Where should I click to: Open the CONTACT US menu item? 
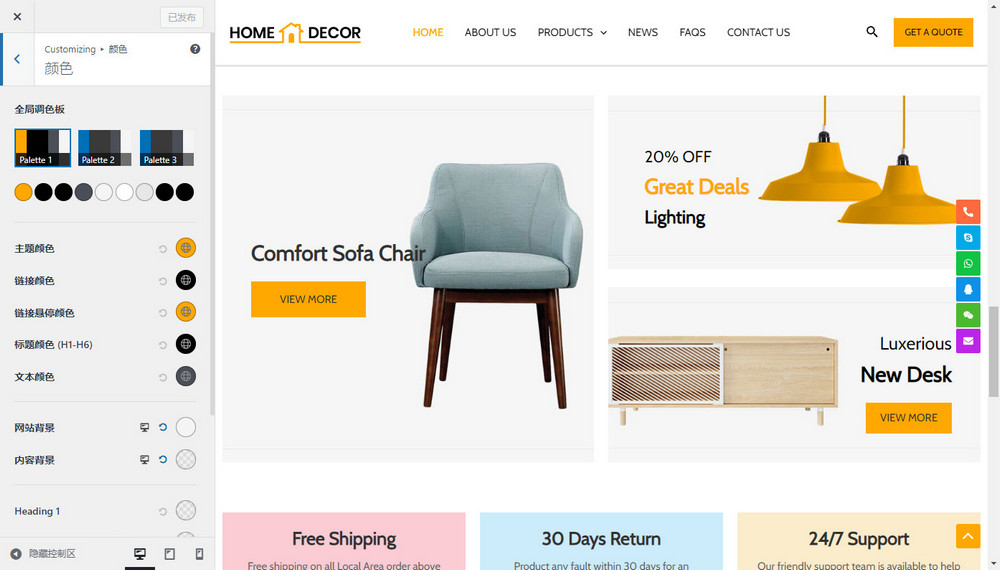pyautogui.click(x=758, y=32)
